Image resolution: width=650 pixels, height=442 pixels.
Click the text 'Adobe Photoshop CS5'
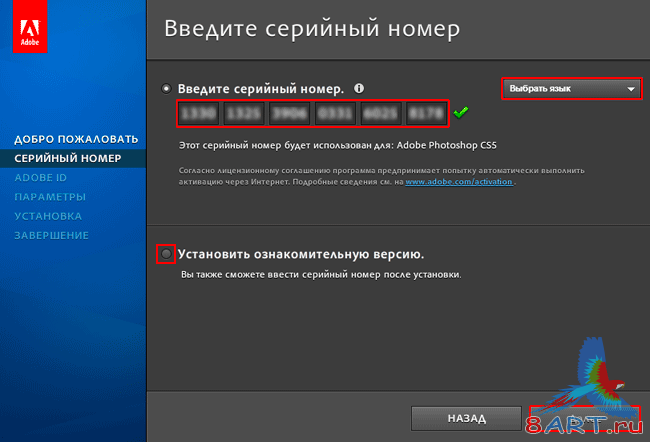(x=446, y=145)
